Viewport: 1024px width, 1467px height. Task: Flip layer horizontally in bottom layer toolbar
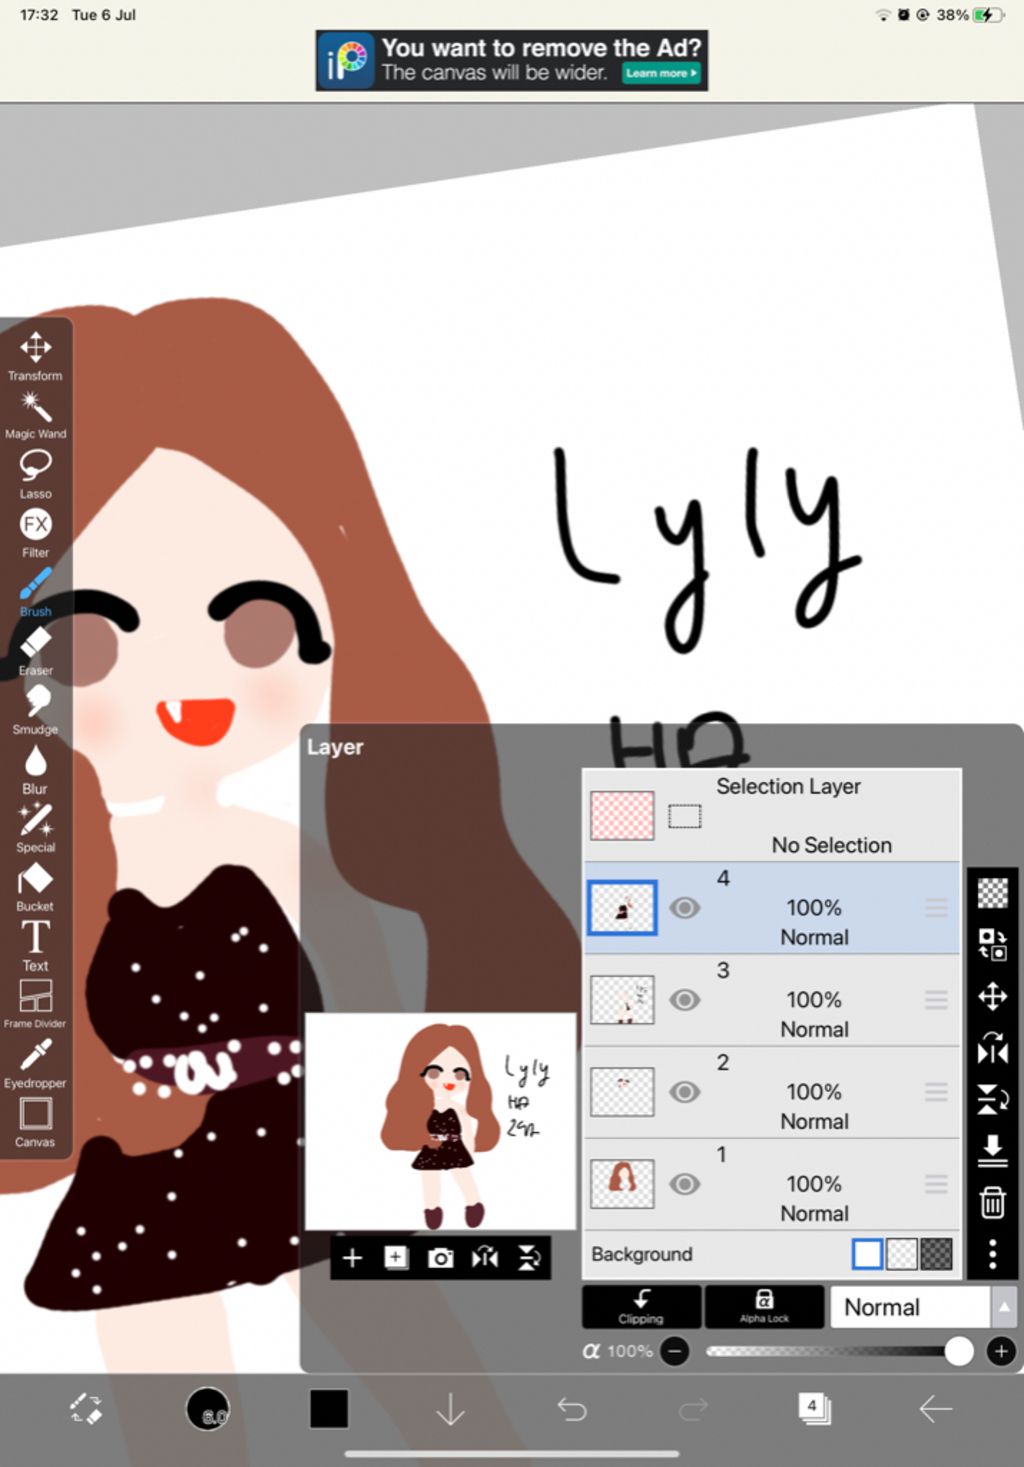point(485,1258)
